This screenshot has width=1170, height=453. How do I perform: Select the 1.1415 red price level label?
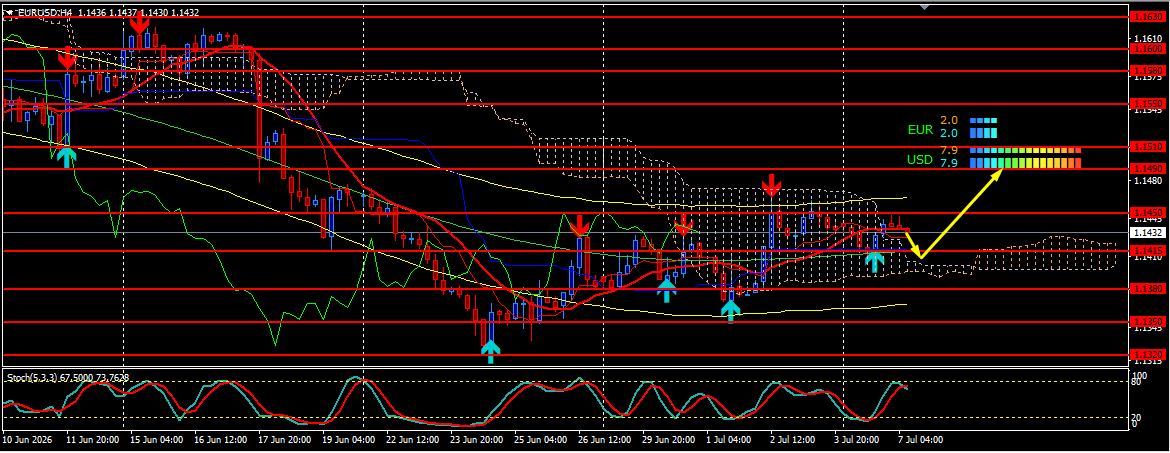click(1148, 251)
